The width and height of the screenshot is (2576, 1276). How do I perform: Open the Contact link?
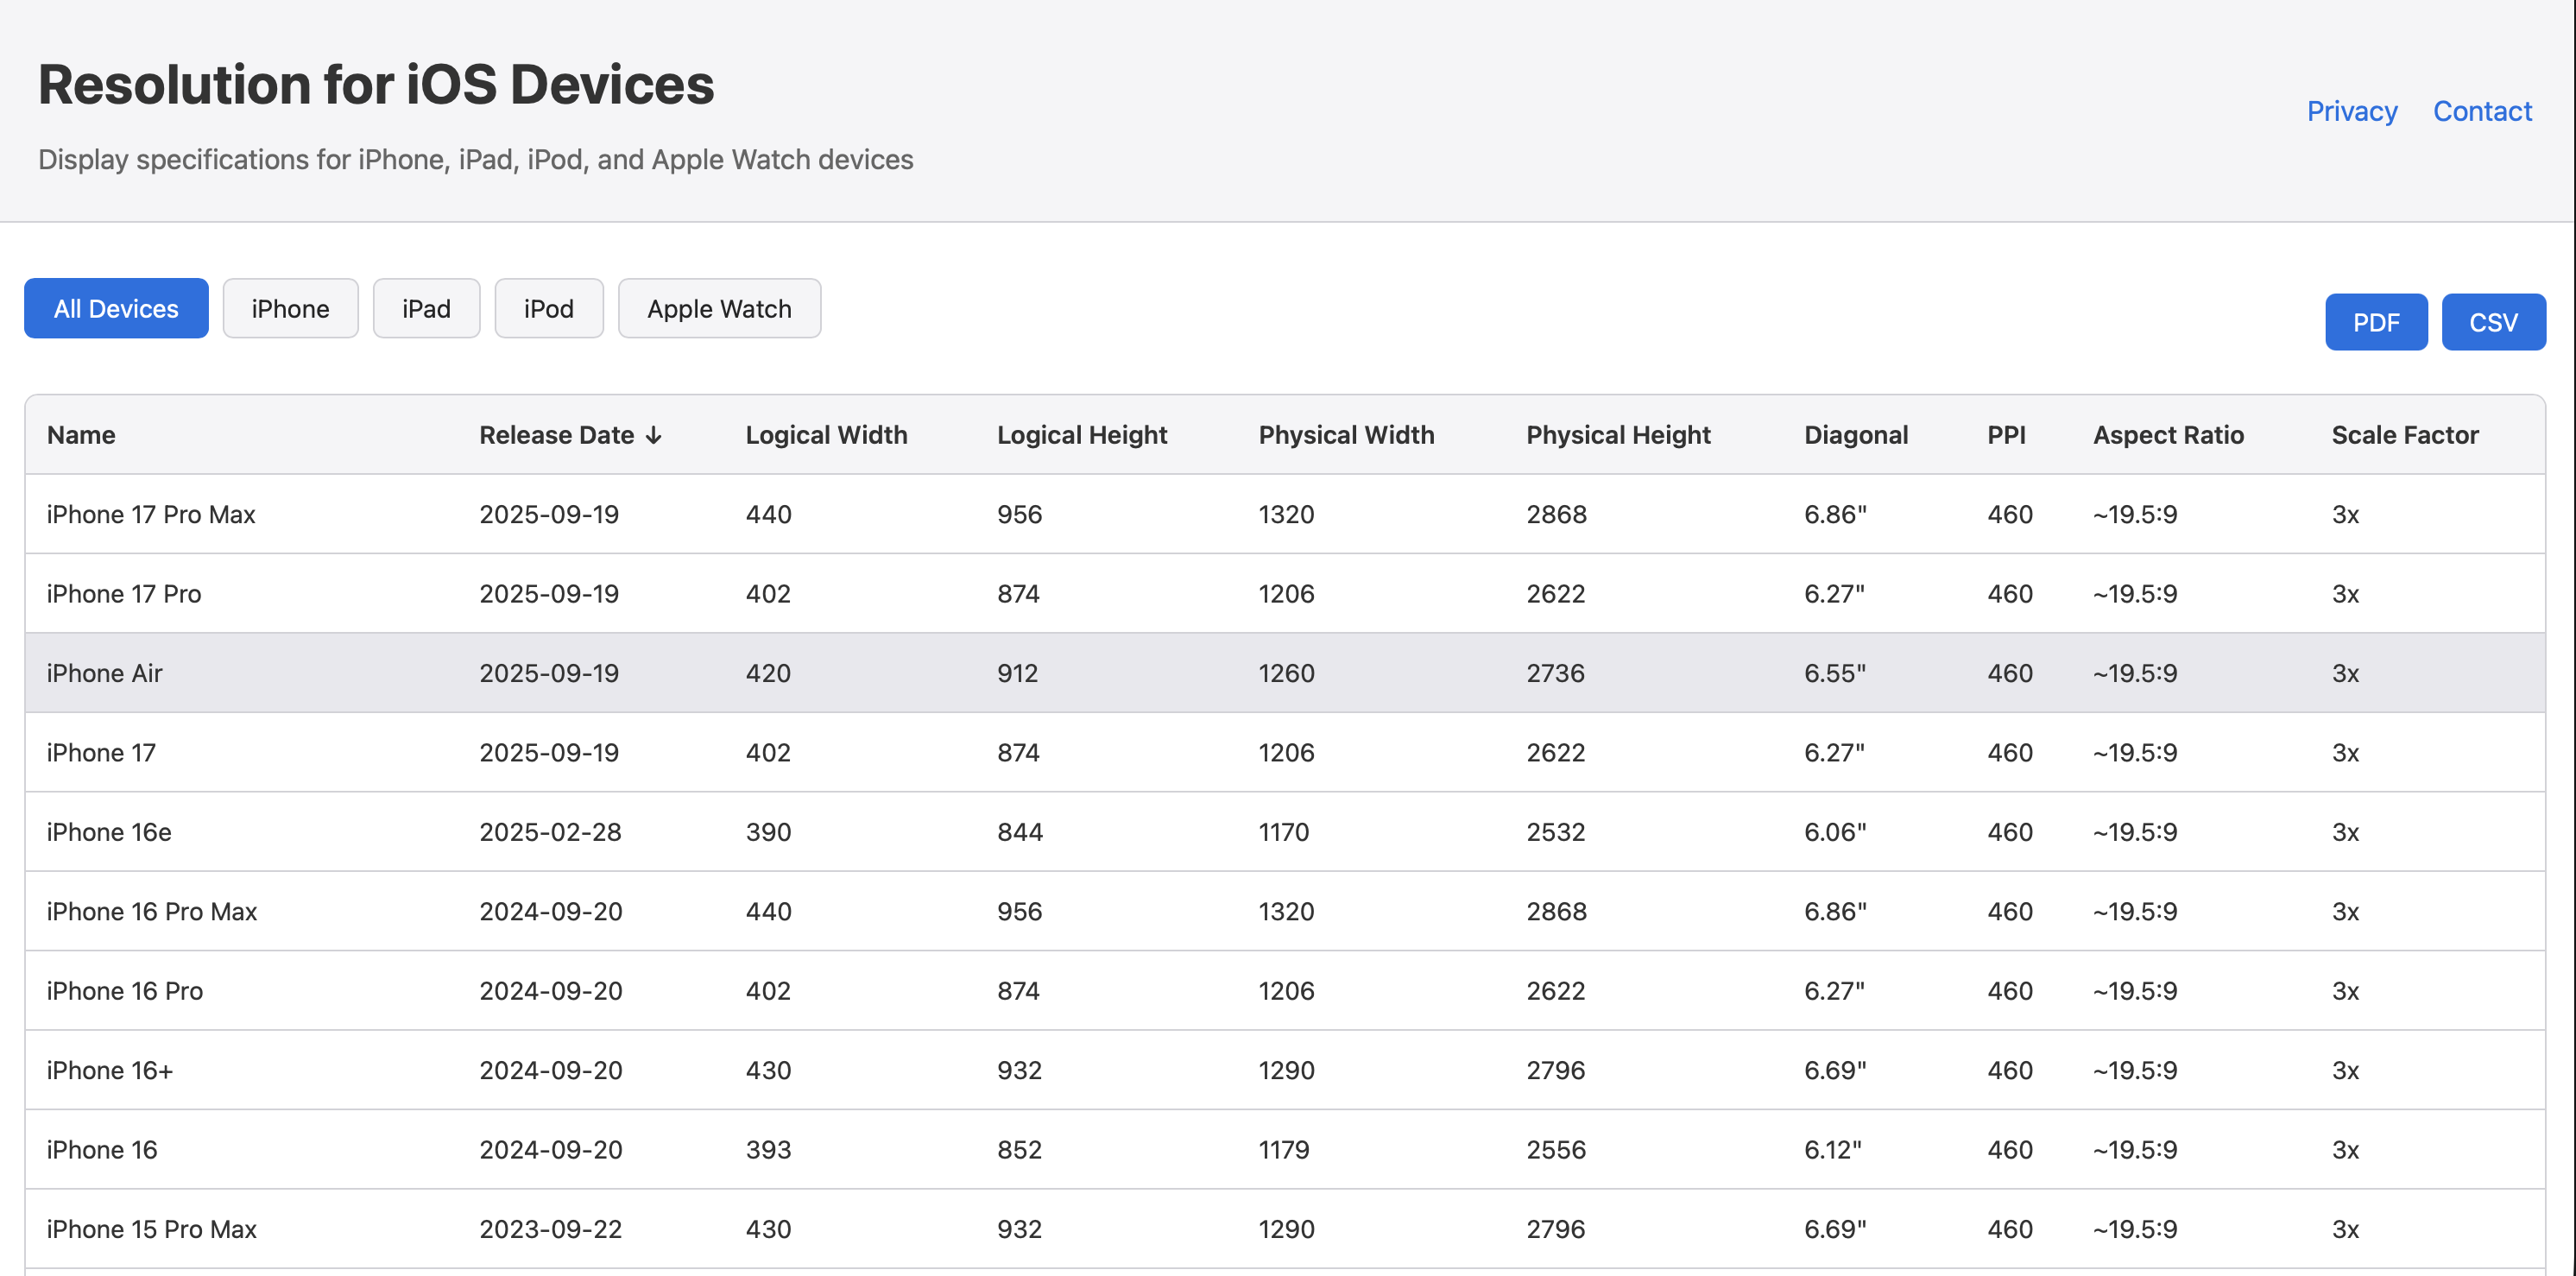2482,111
